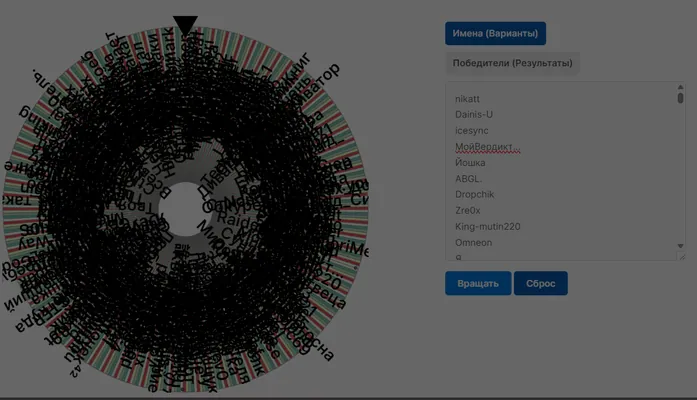
Task: Open the Имена (Варианты) tab
Action: tap(495, 33)
